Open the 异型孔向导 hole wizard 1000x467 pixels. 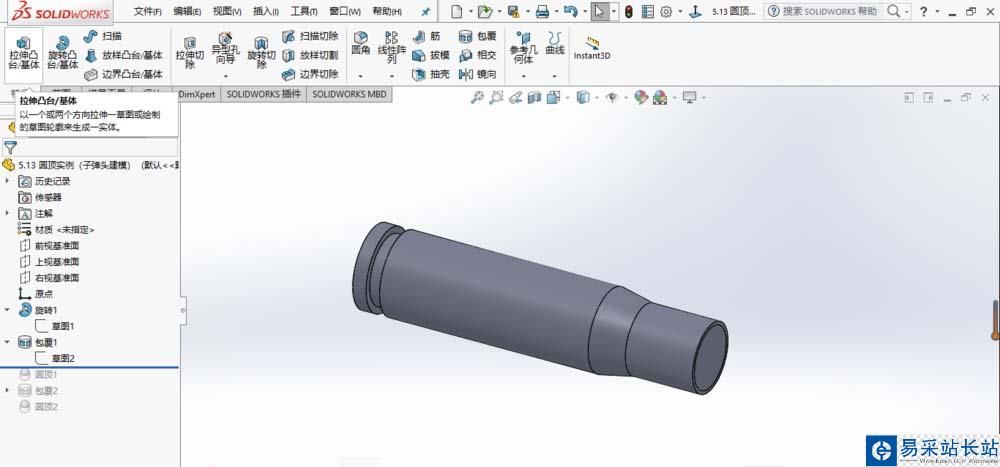tap(225, 48)
